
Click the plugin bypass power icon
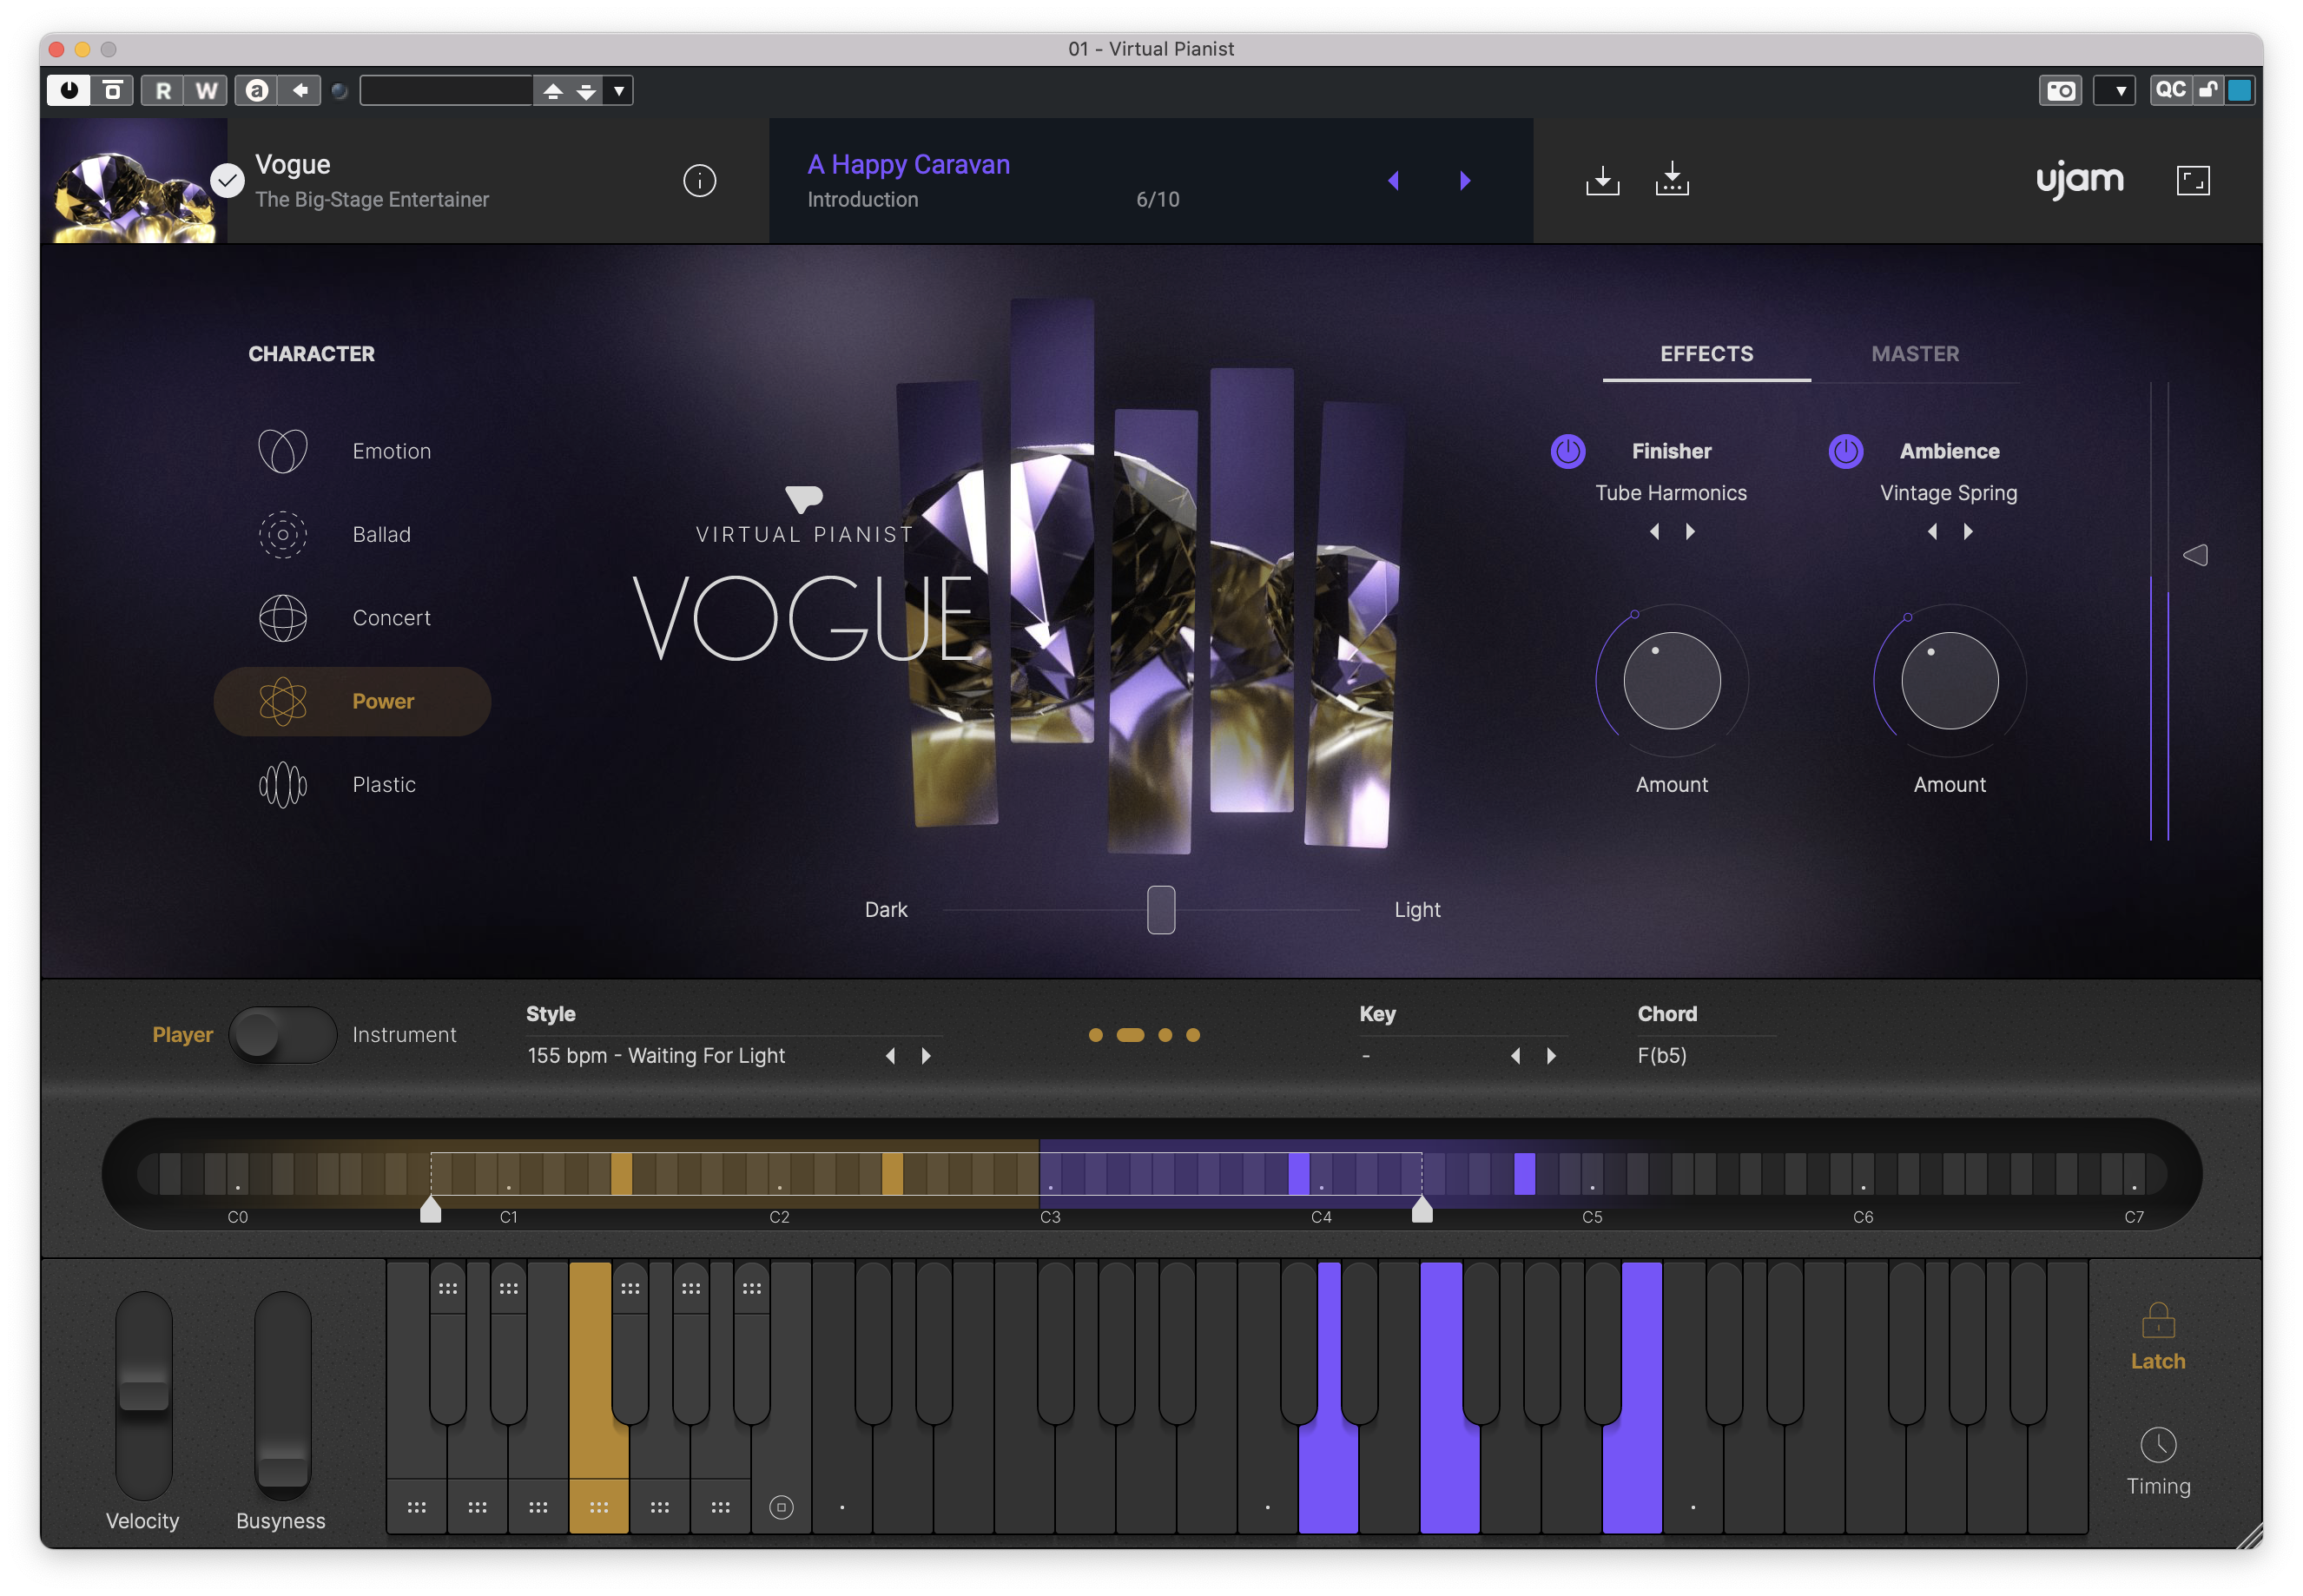(69, 90)
